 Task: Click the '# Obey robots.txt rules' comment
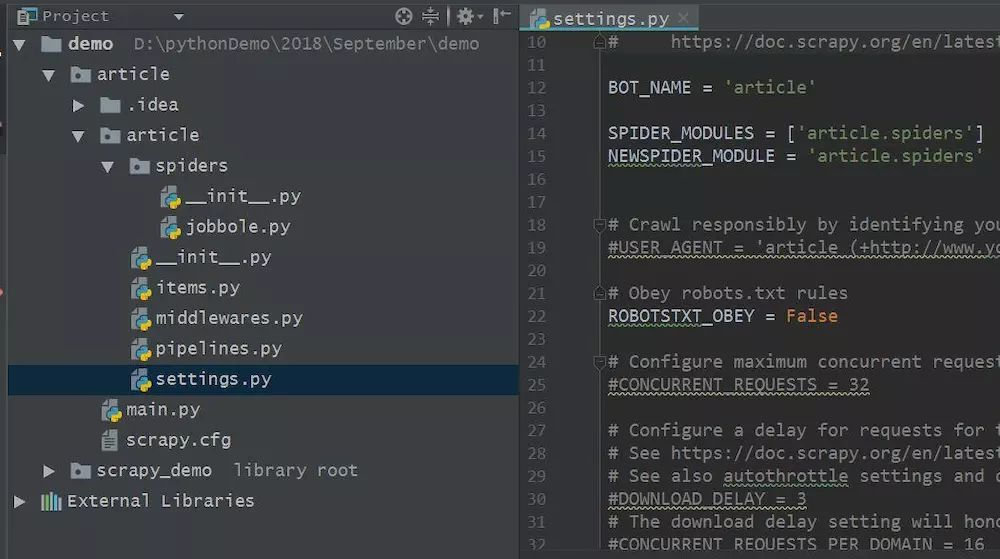point(728,293)
